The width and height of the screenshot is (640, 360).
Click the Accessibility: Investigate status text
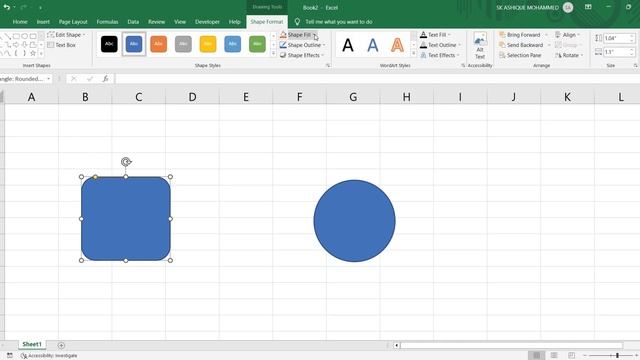point(49,356)
